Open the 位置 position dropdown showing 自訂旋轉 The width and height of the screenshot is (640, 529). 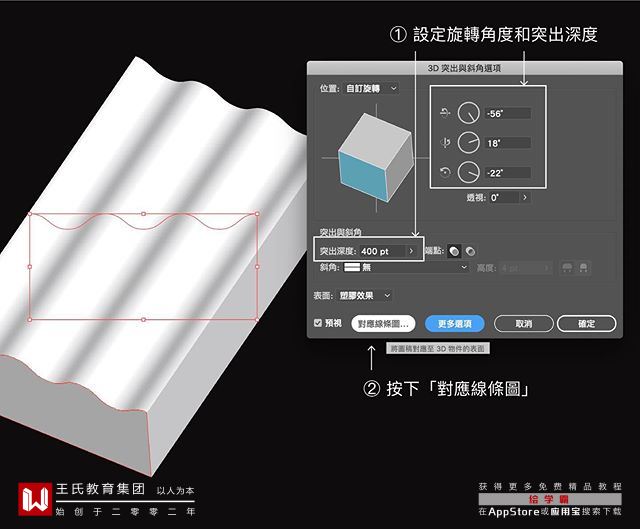tap(372, 88)
